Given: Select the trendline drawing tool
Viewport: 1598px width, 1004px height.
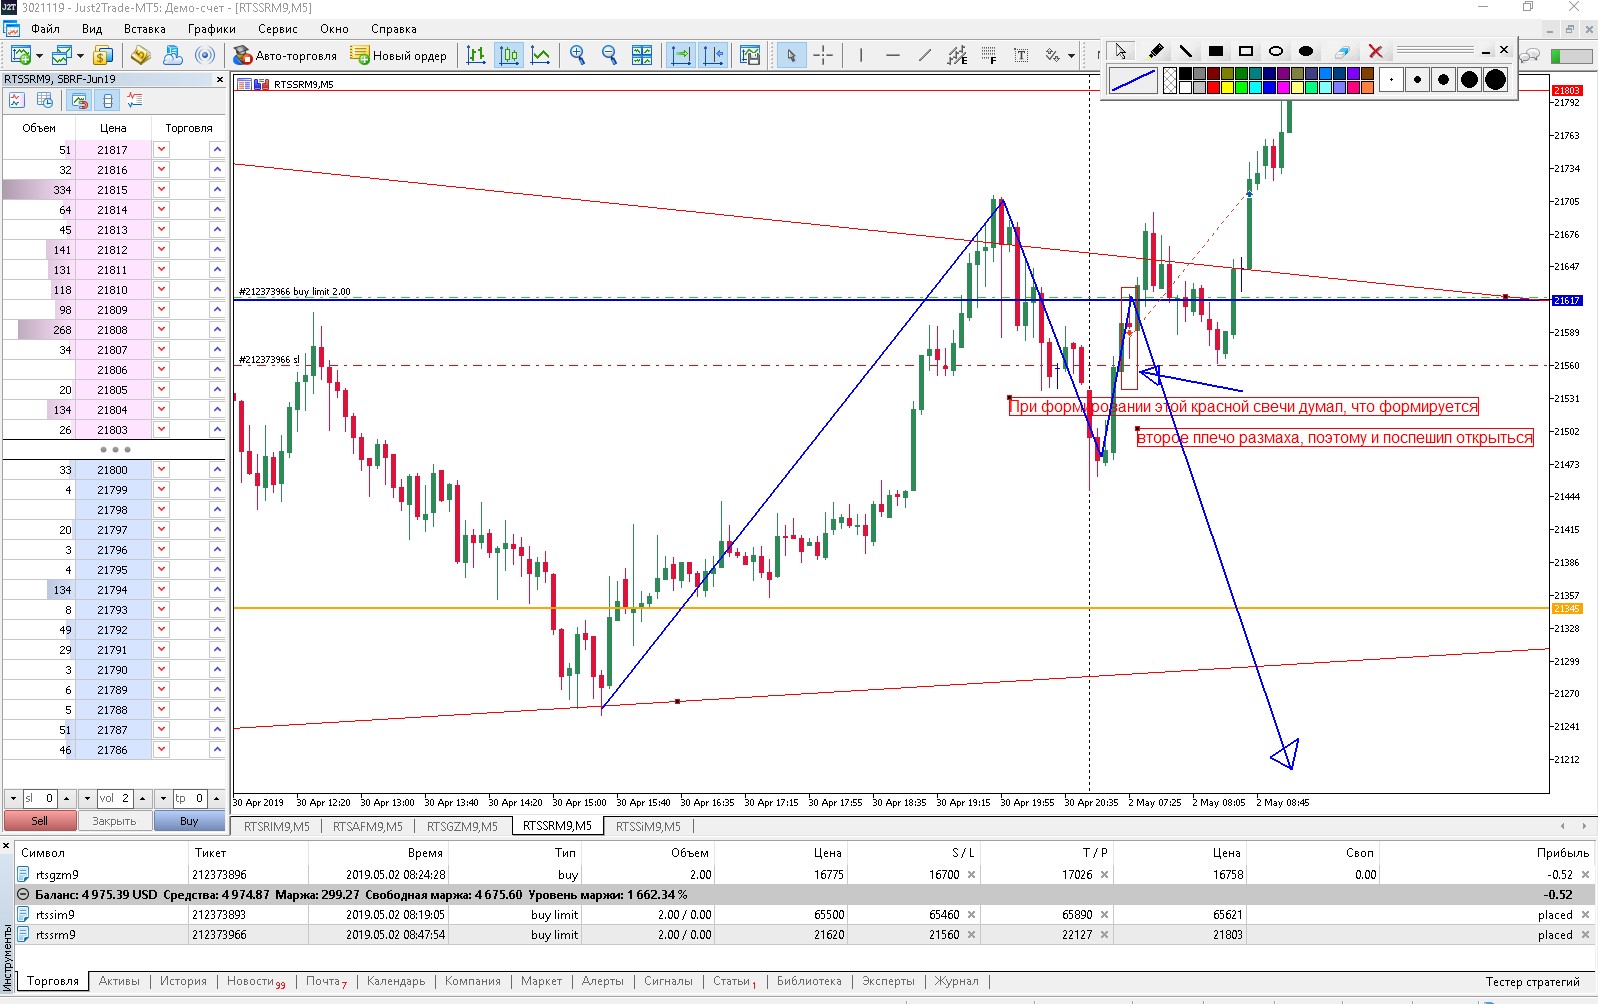Looking at the screenshot, I should (925, 56).
